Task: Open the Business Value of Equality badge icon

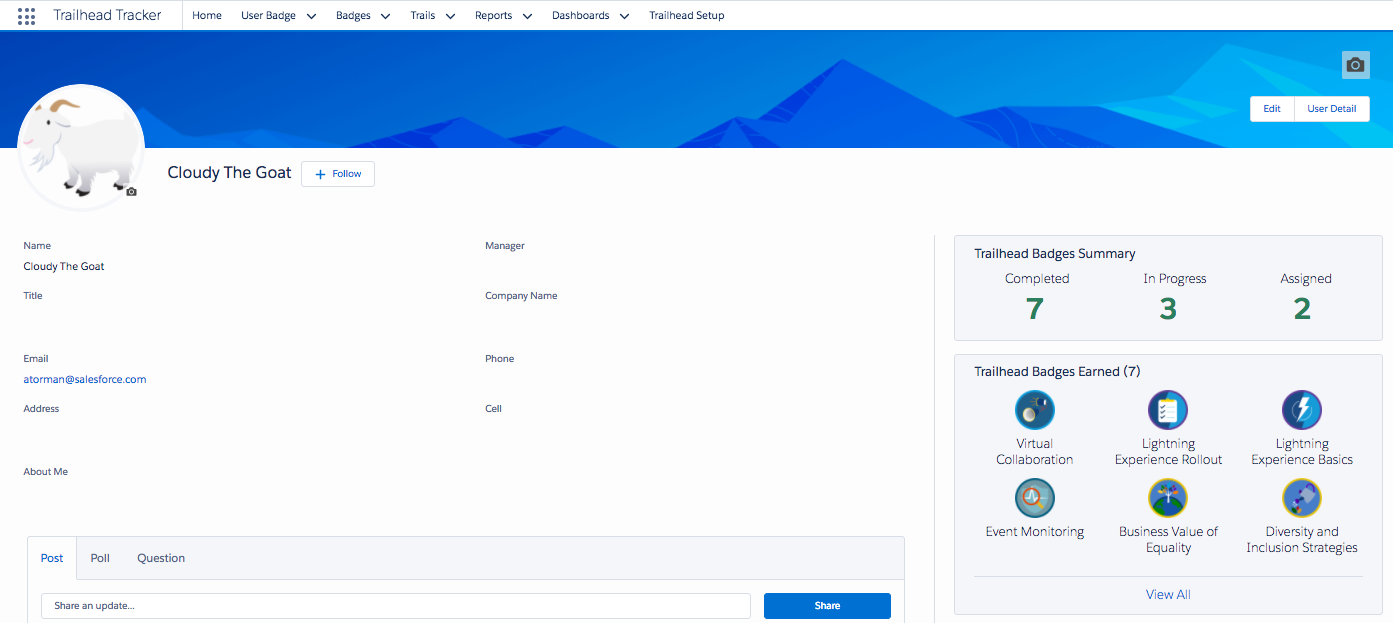Action: click(x=1168, y=498)
